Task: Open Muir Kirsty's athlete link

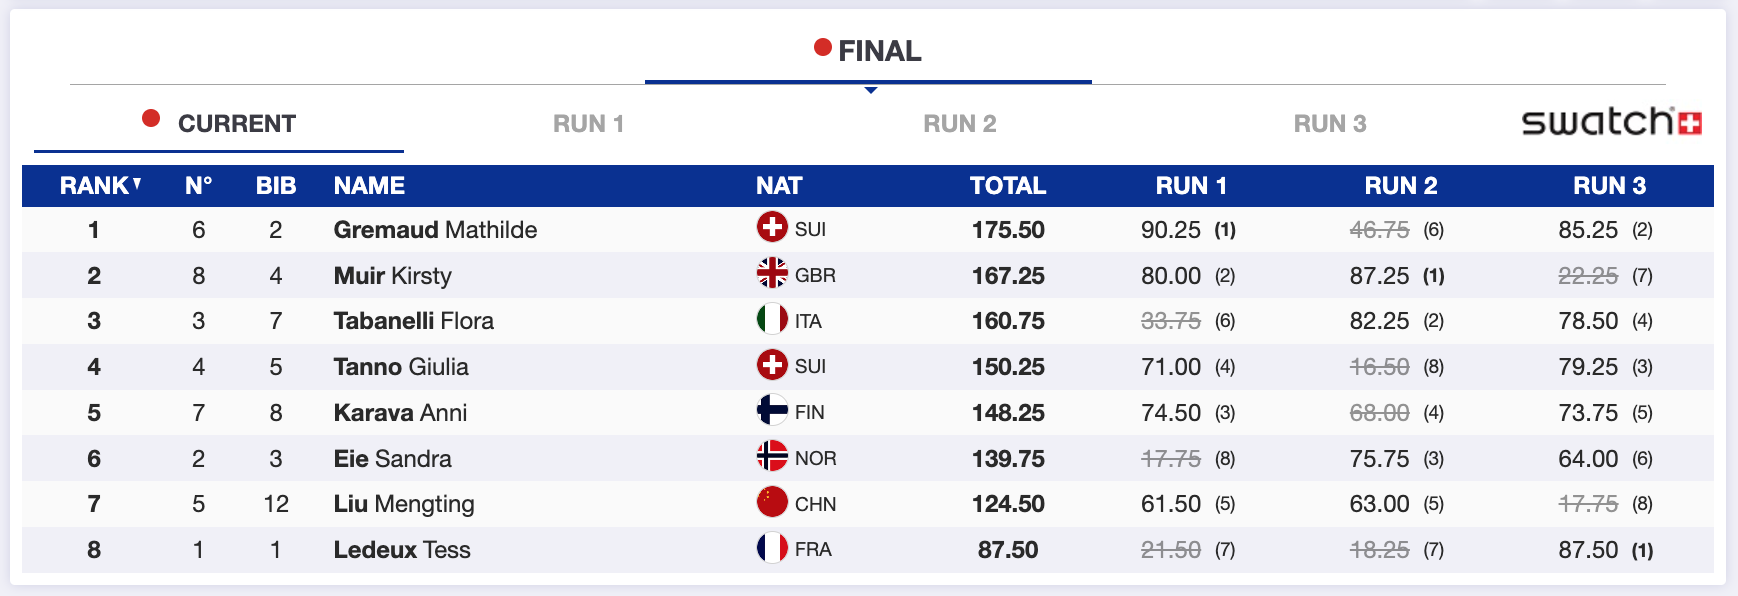Action: click(392, 276)
